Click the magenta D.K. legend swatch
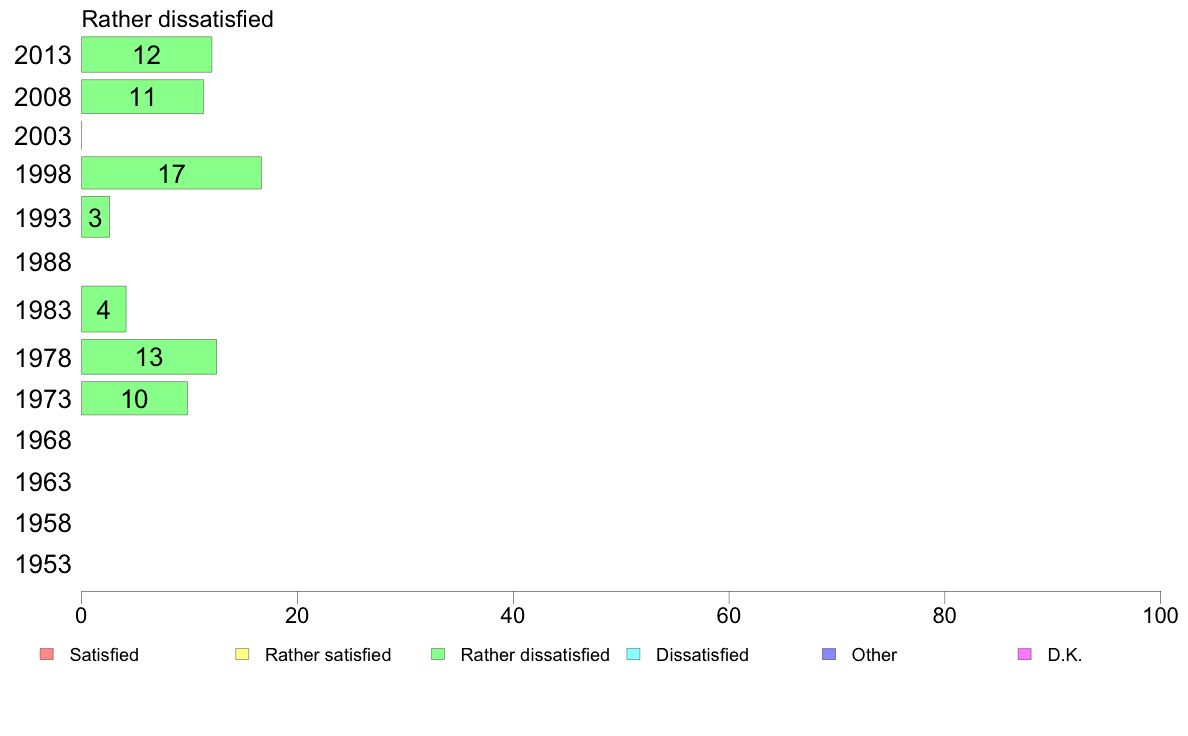The width and height of the screenshot is (1188, 736). [1024, 654]
